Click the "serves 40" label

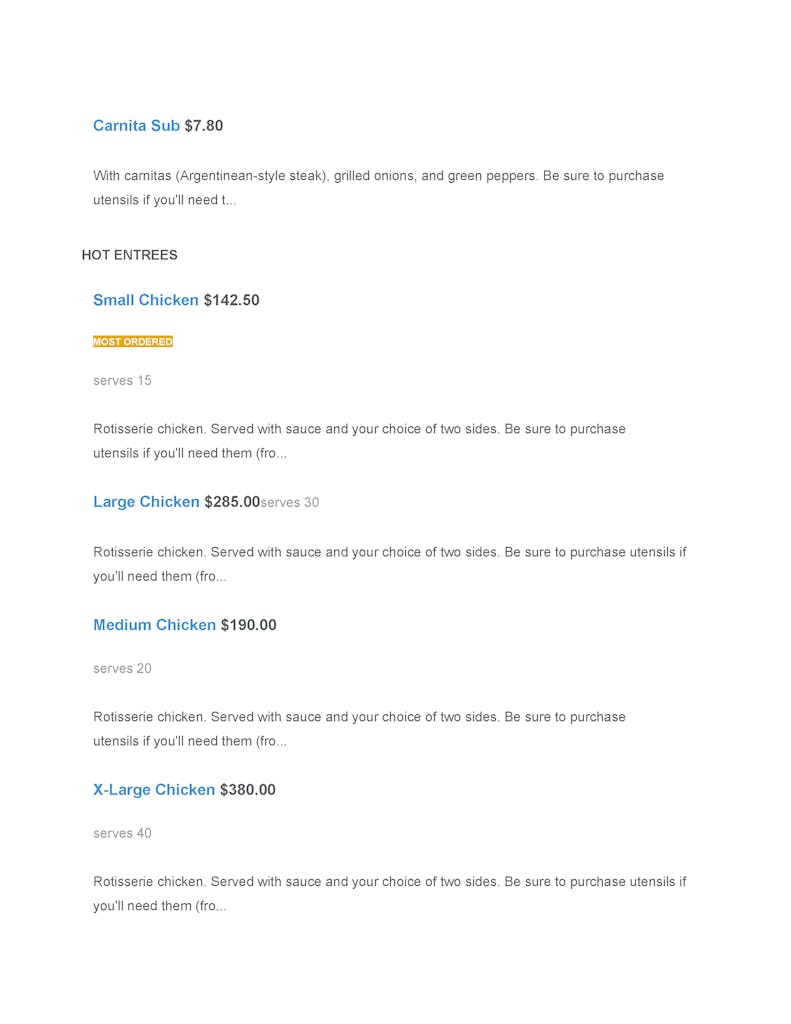pyautogui.click(x=122, y=834)
